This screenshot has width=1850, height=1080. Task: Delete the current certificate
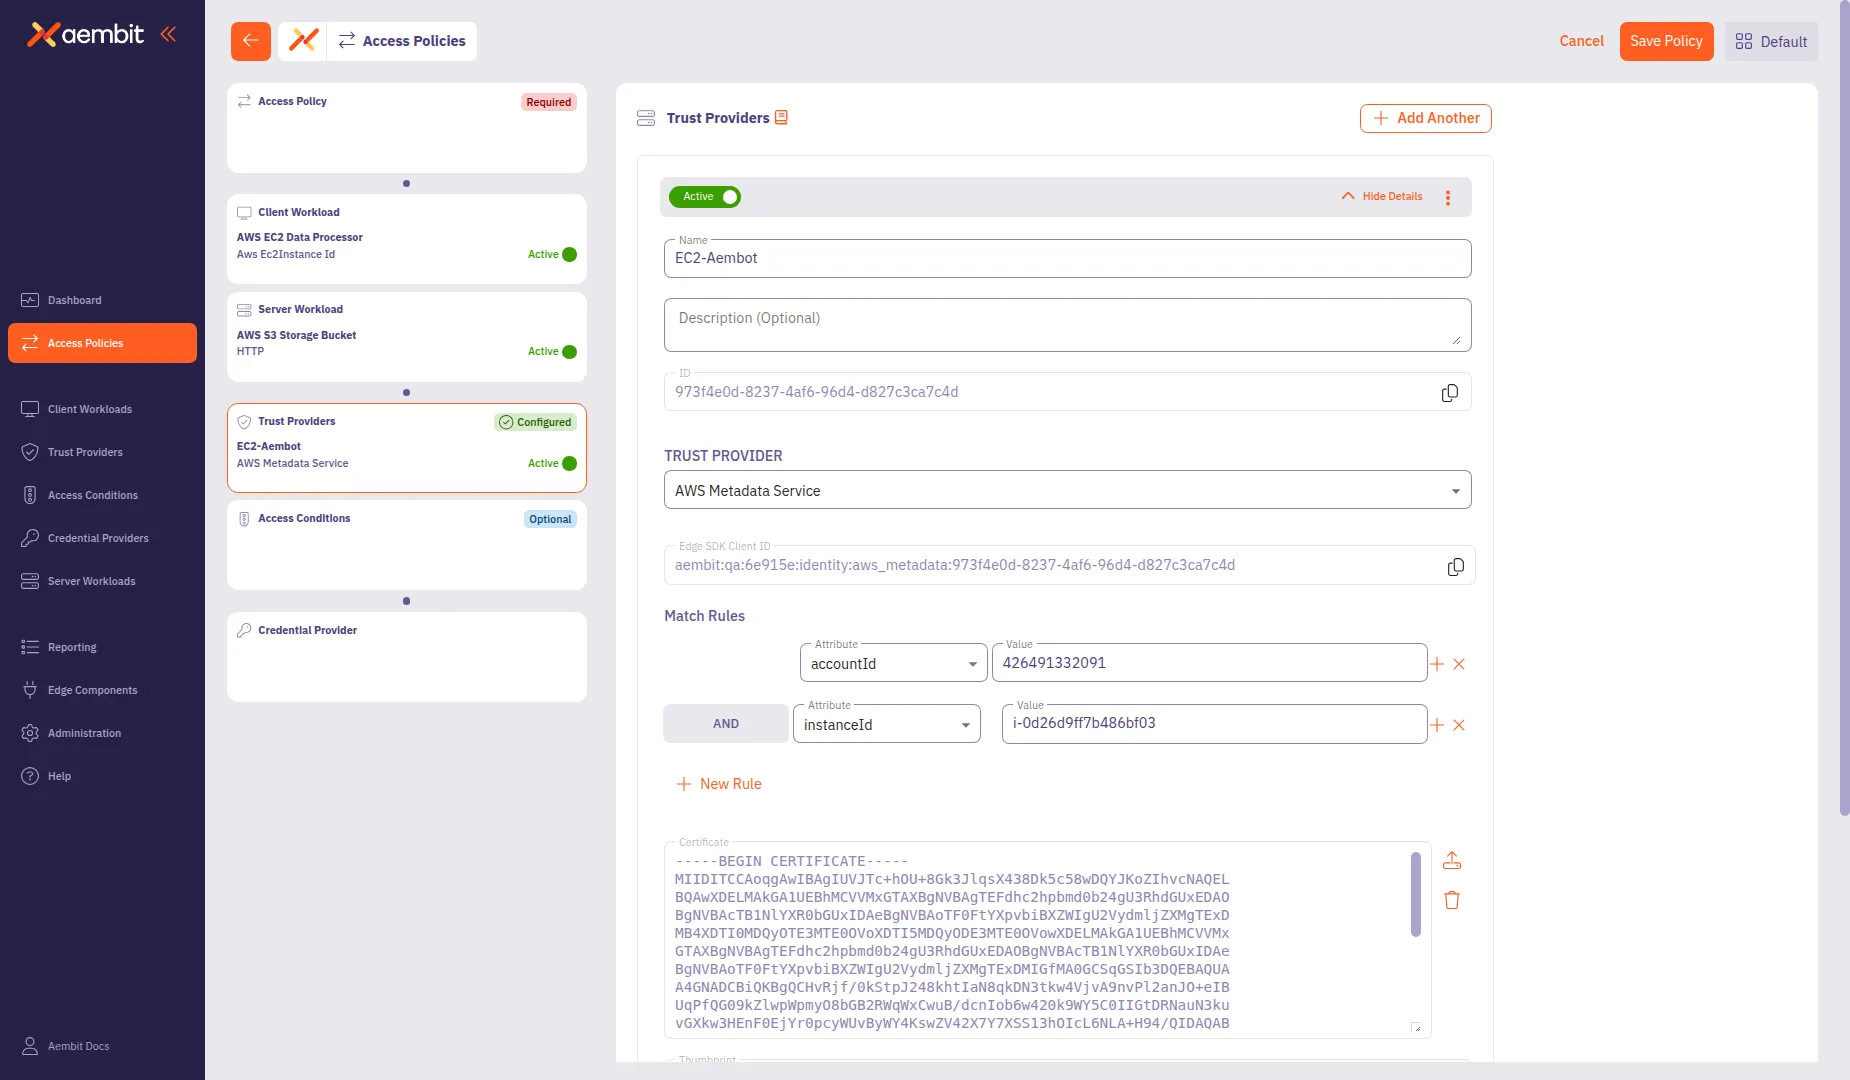point(1451,900)
